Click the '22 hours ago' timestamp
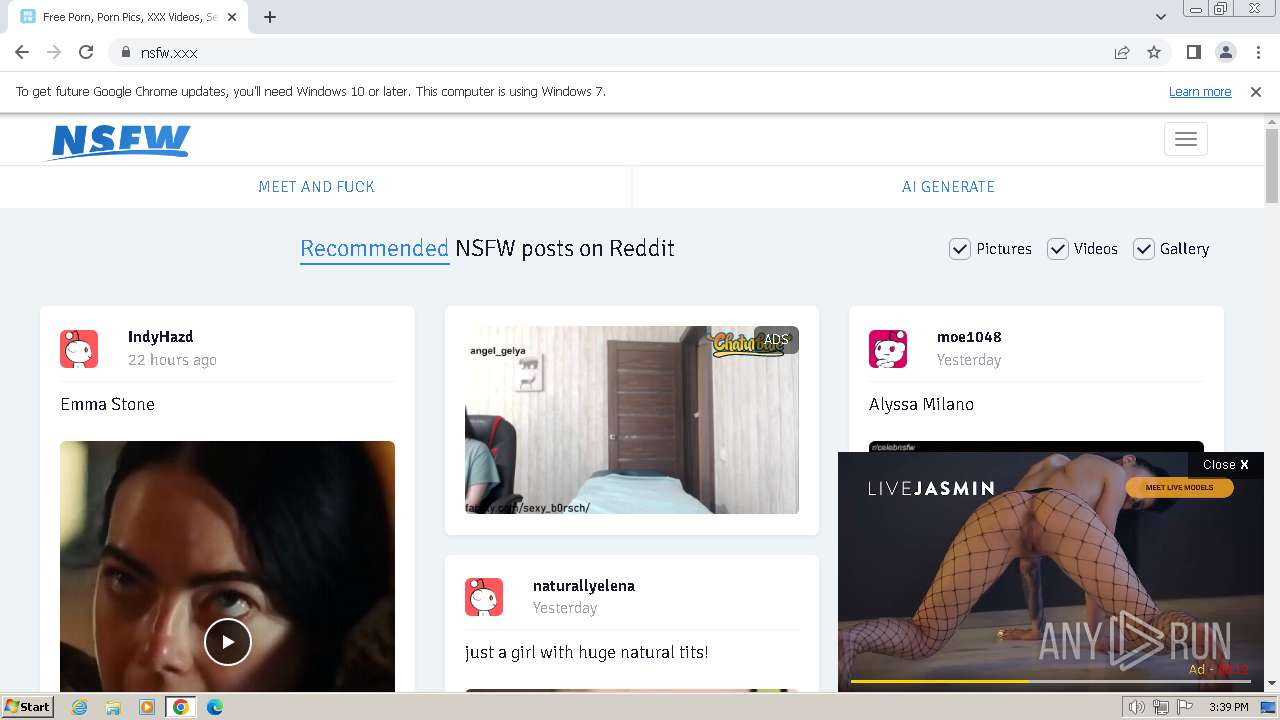 172,360
